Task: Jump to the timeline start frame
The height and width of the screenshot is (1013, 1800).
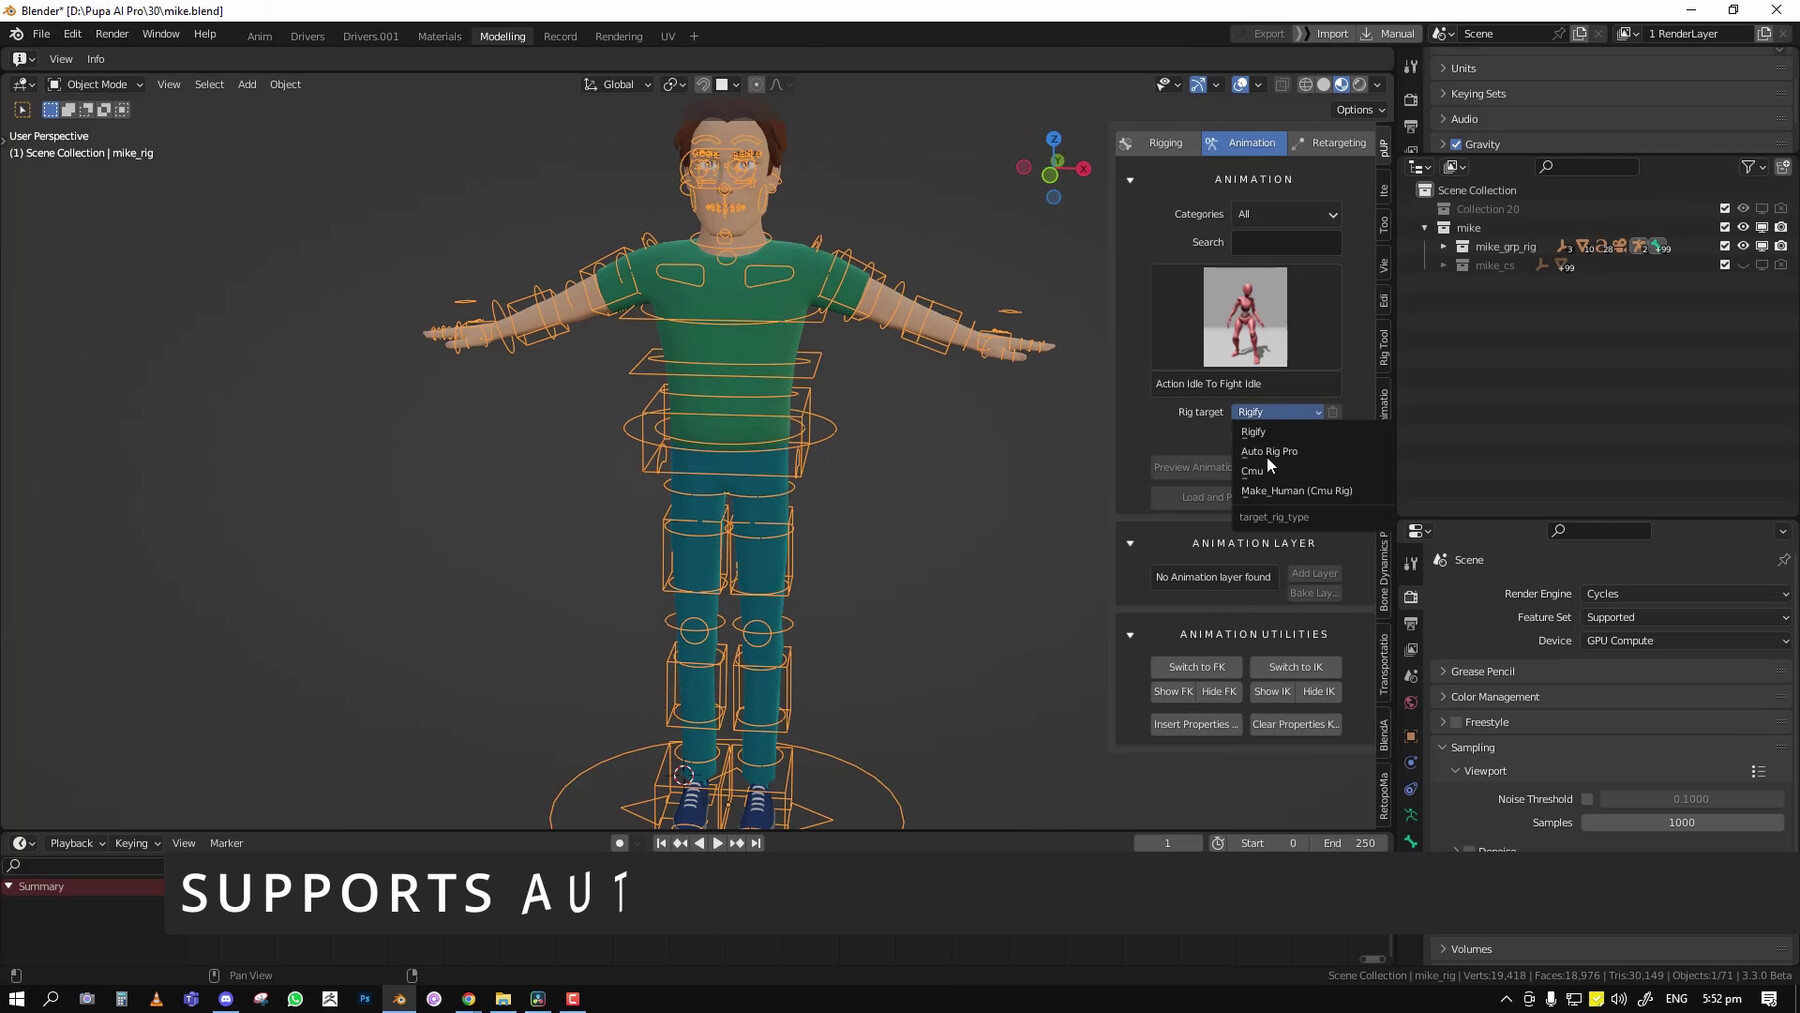Action: (x=661, y=843)
